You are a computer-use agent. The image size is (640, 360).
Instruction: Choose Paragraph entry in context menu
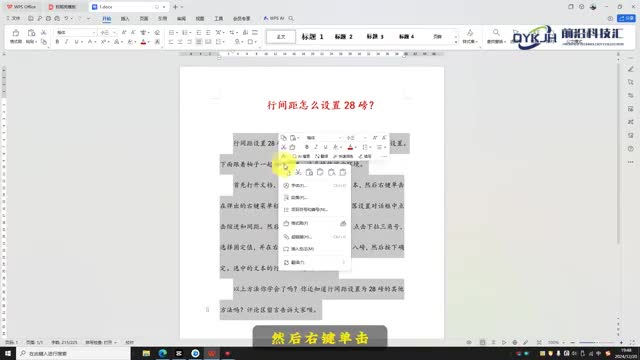tap(314, 198)
